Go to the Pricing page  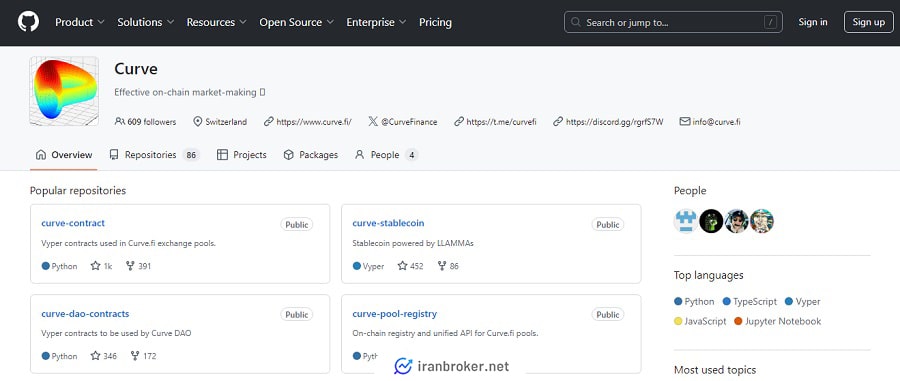(x=435, y=22)
